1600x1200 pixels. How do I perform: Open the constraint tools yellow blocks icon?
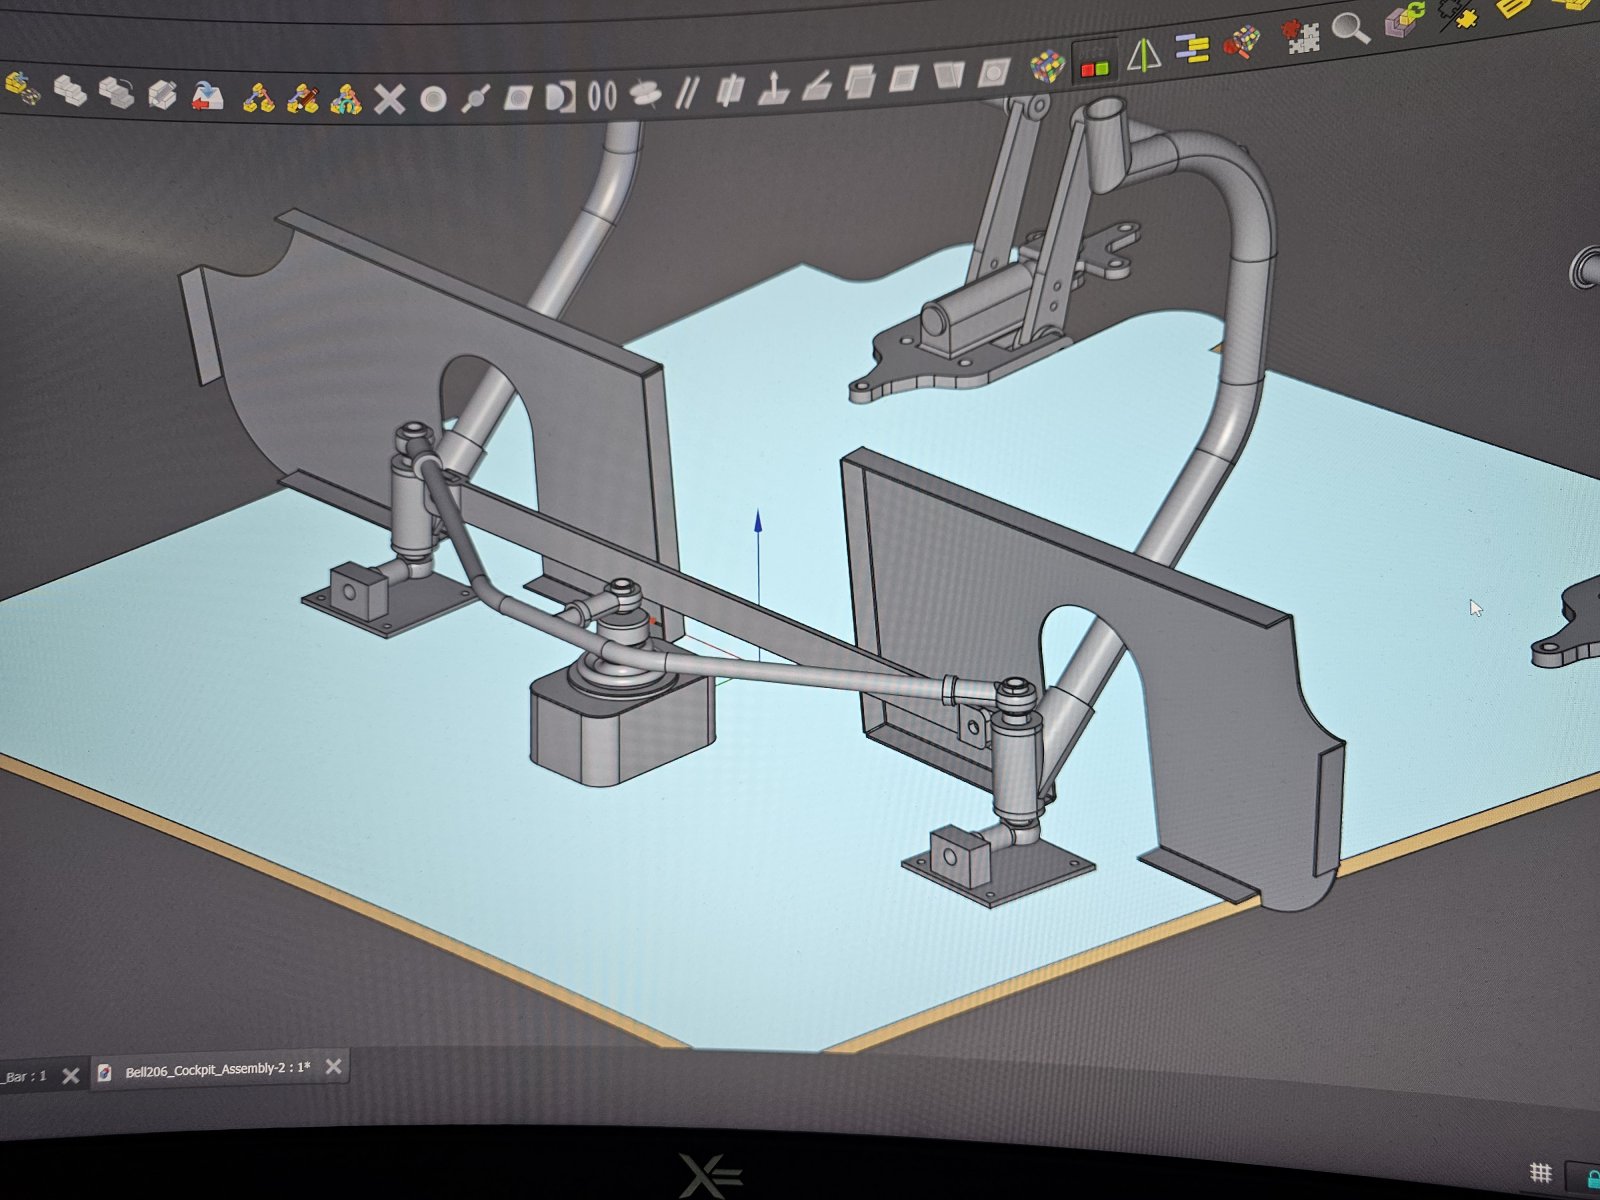tap(259, 97)
